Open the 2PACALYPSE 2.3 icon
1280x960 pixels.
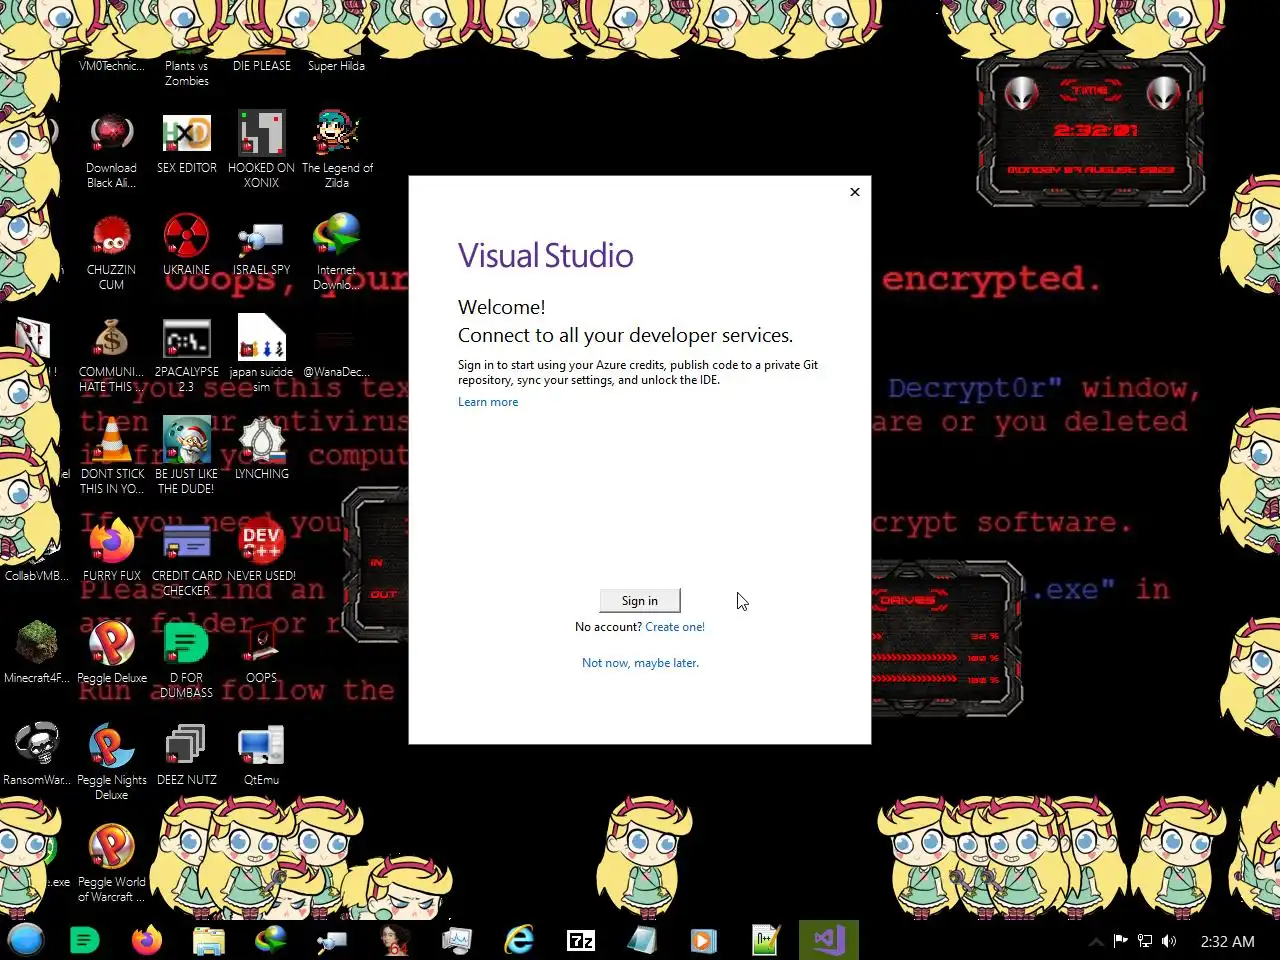187,354
